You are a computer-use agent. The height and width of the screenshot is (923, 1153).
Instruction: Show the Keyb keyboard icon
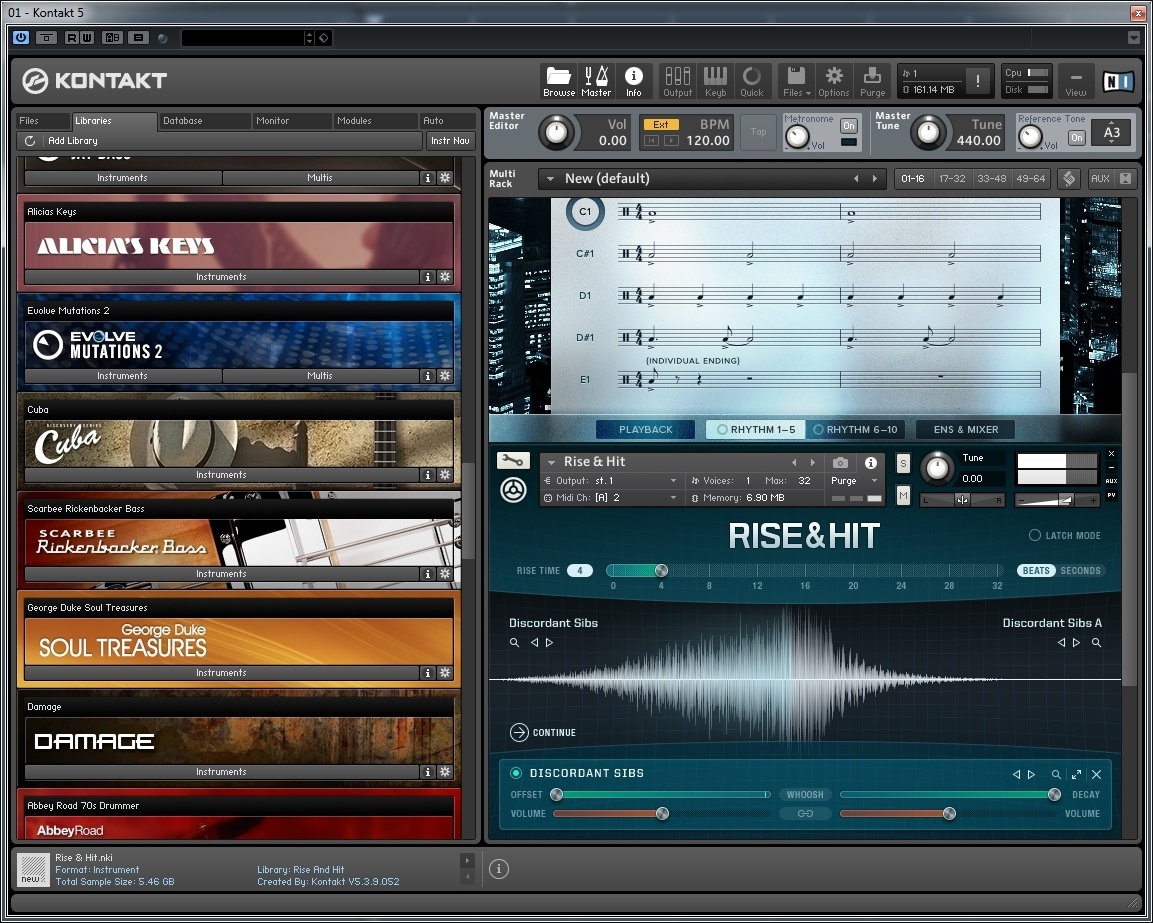715,81
